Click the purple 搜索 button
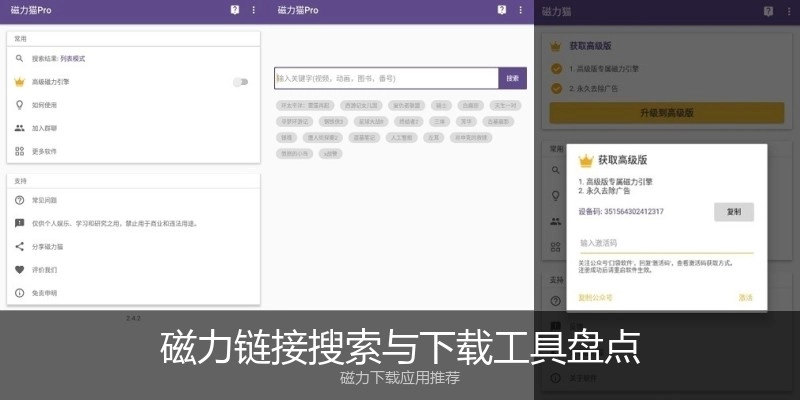 point(513,78)
